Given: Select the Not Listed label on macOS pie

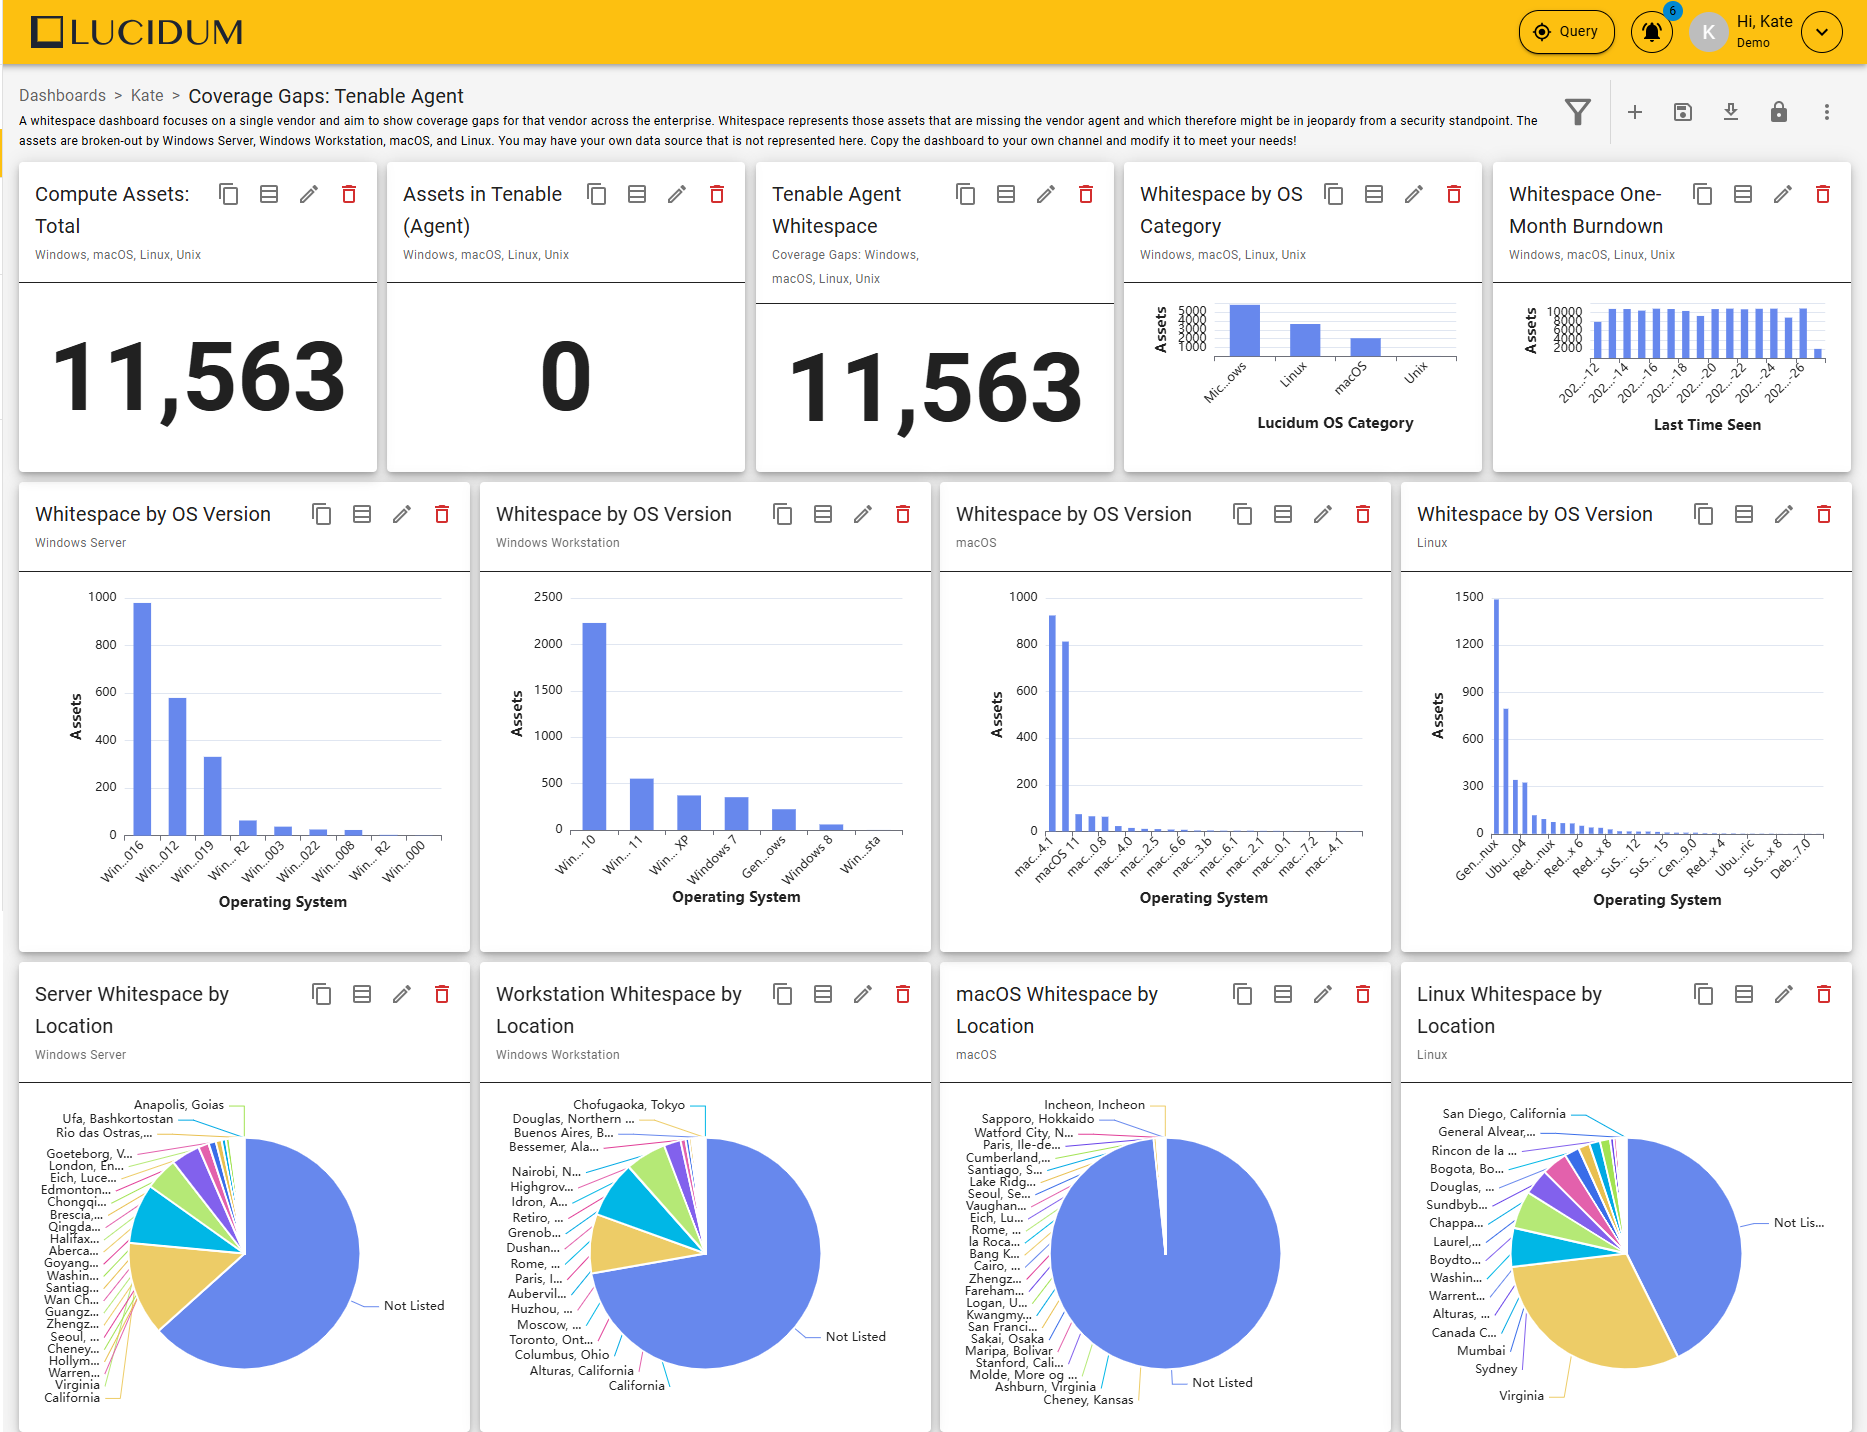Looking at the screenshot, I should point(1222,1382).
